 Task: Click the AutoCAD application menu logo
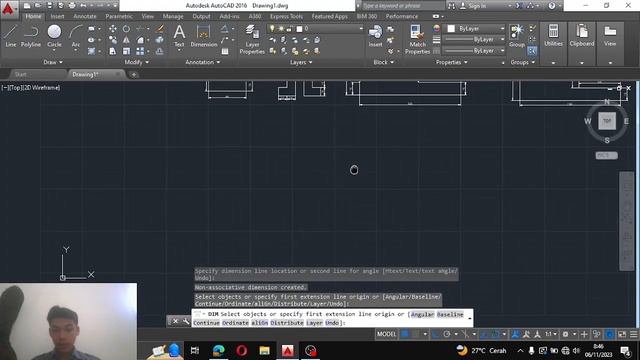(x=8, y=9)
